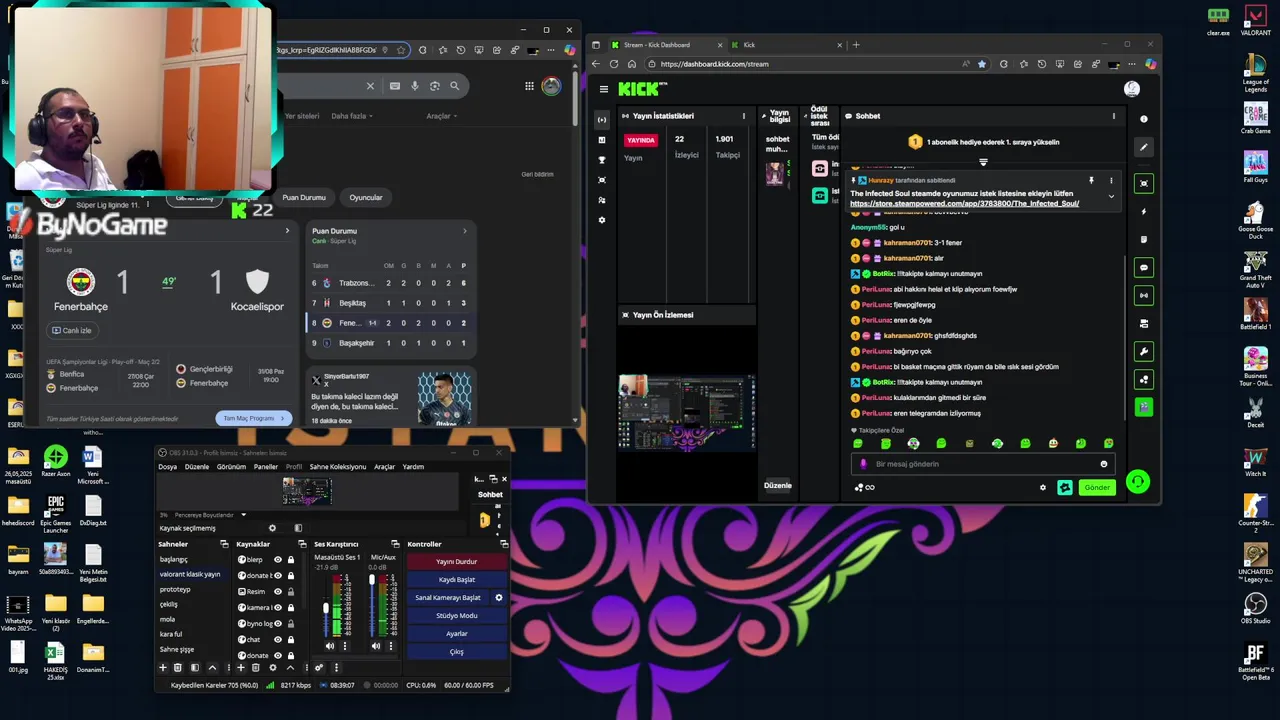Select valorant klasik yayın scene in OBS
The image size is (1280, 720).
pyautogui.click(x=192, y=575)
